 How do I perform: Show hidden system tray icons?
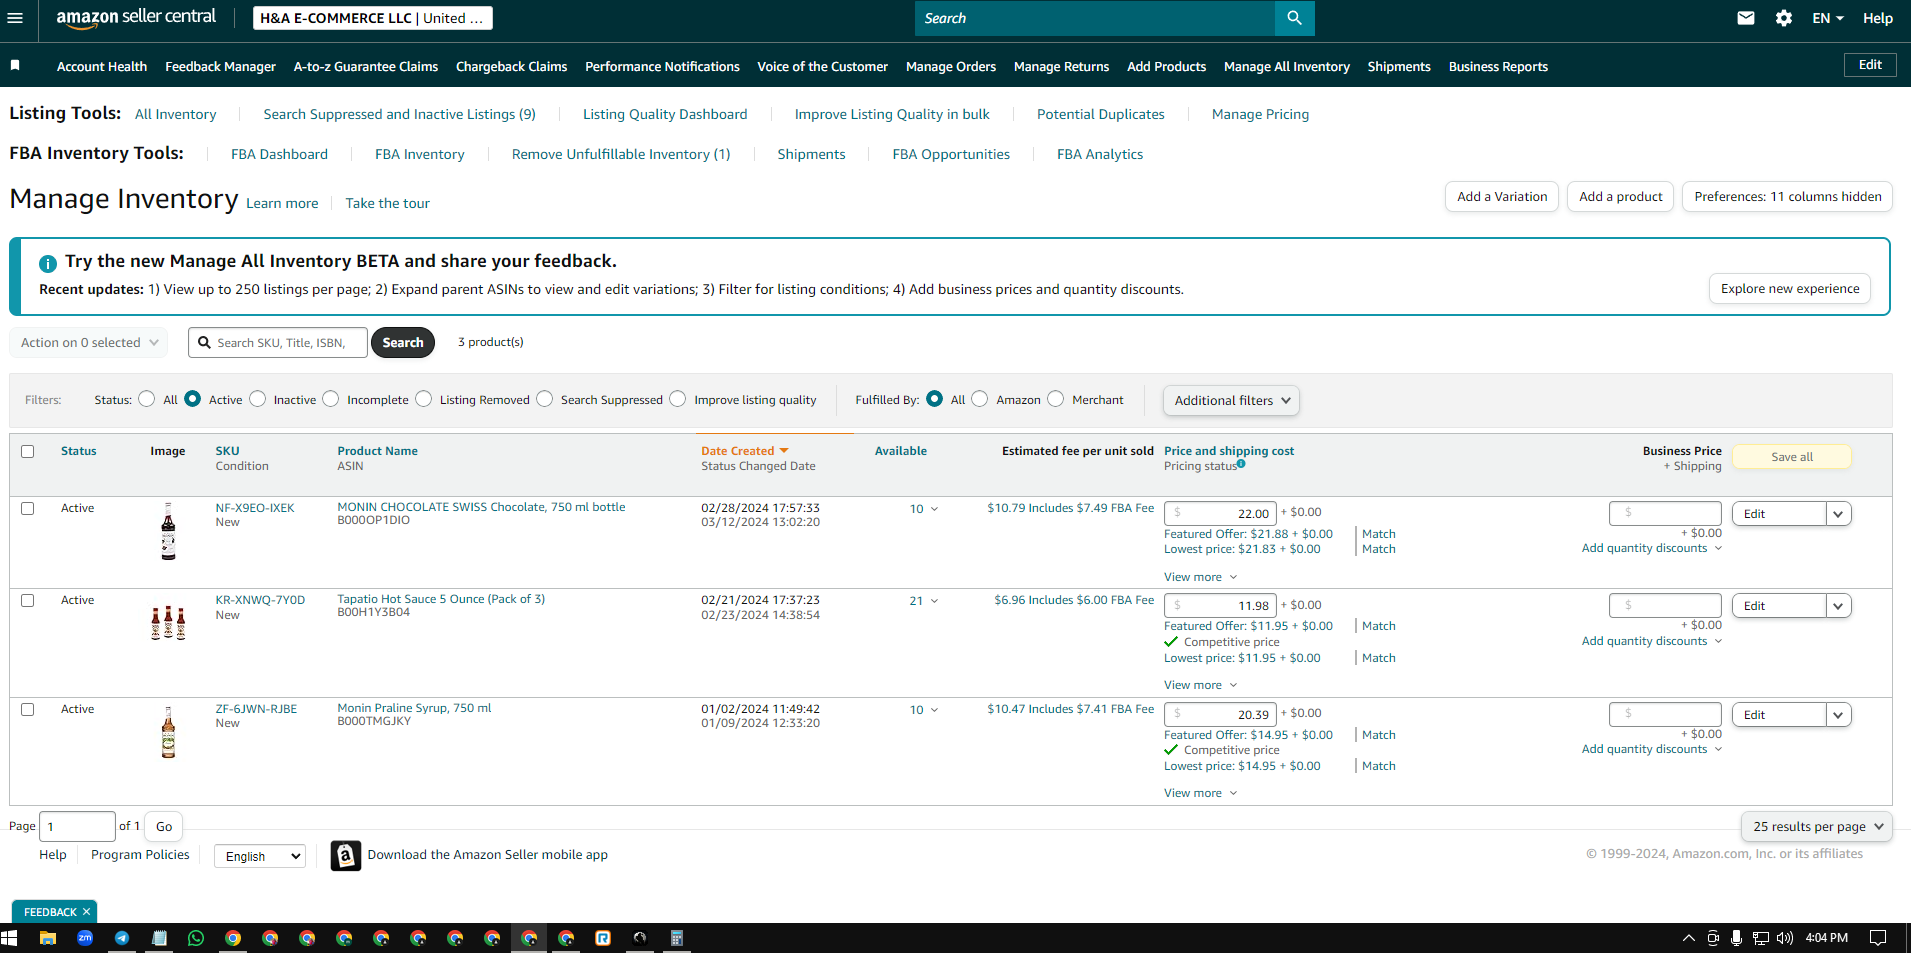coord(1689,938)
